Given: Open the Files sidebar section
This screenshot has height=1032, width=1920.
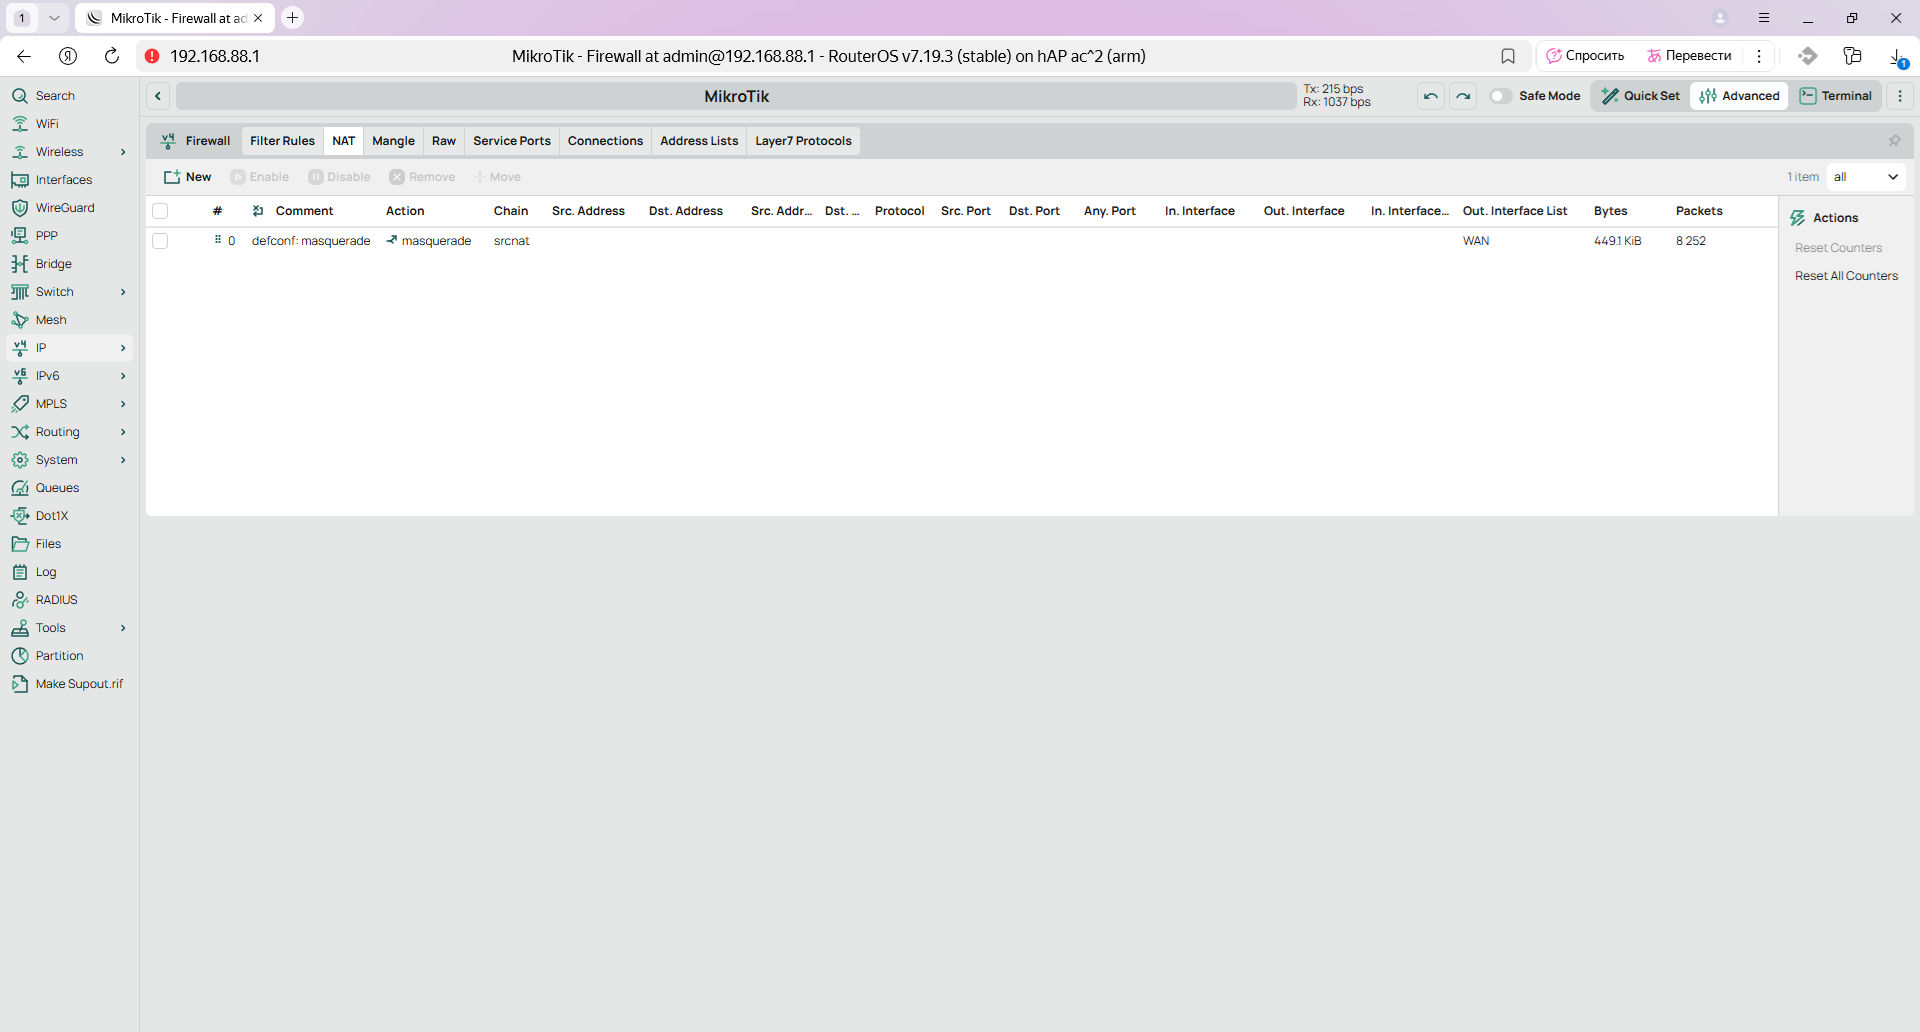Looking at the screenshot, I should (x=48, y=544).
